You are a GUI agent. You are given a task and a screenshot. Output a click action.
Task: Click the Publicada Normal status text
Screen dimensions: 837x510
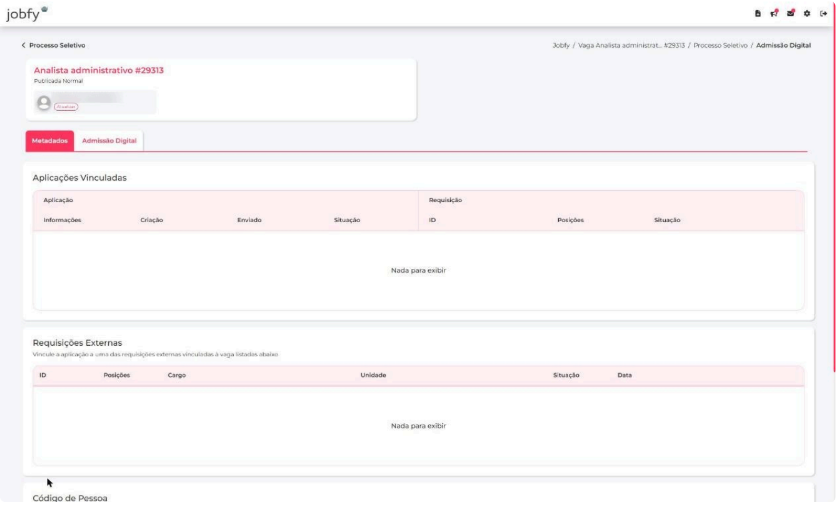click(58, 81)
